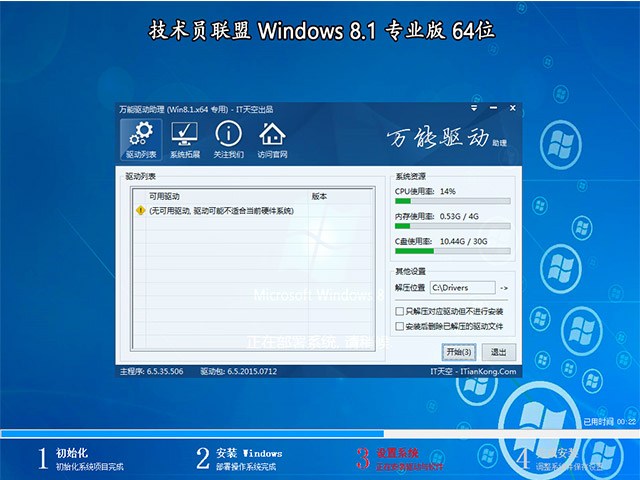Click the C盘使用率 disk usage bar
Image resolution: width=640 pixels, height=480 pixels.
pyautogui.click(x=452, y=251)
